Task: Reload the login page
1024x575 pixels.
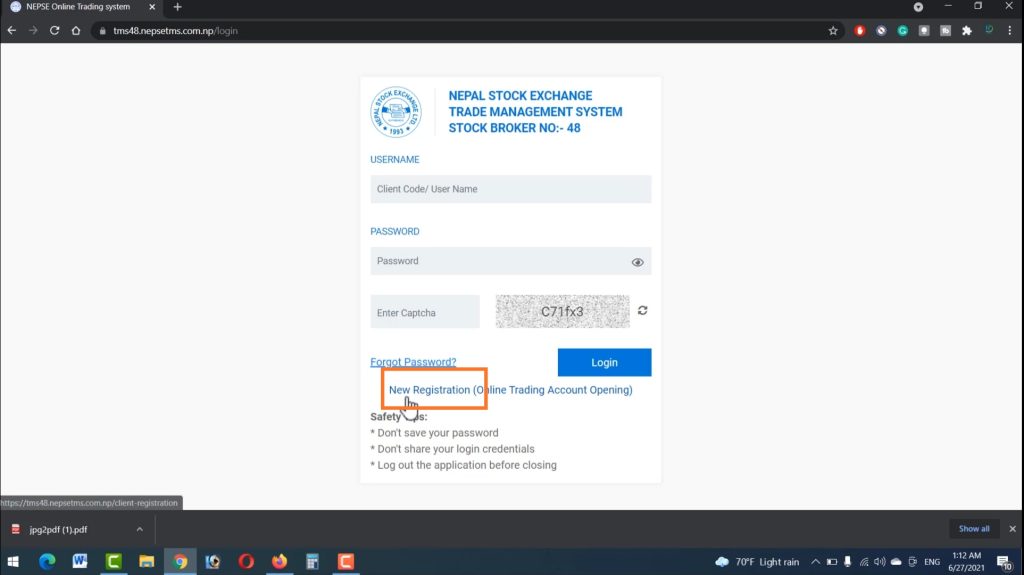Action: pos(55,31)
